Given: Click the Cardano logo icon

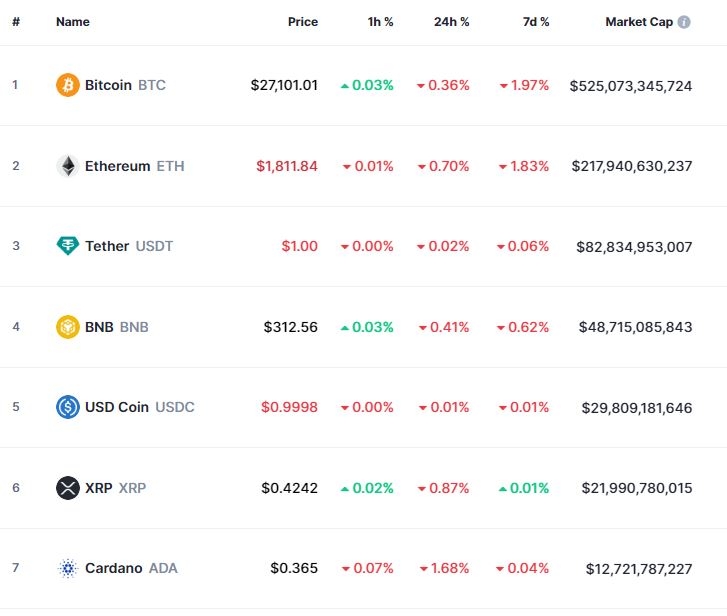Looking at the screenshot, I should [x=67, y=568].
